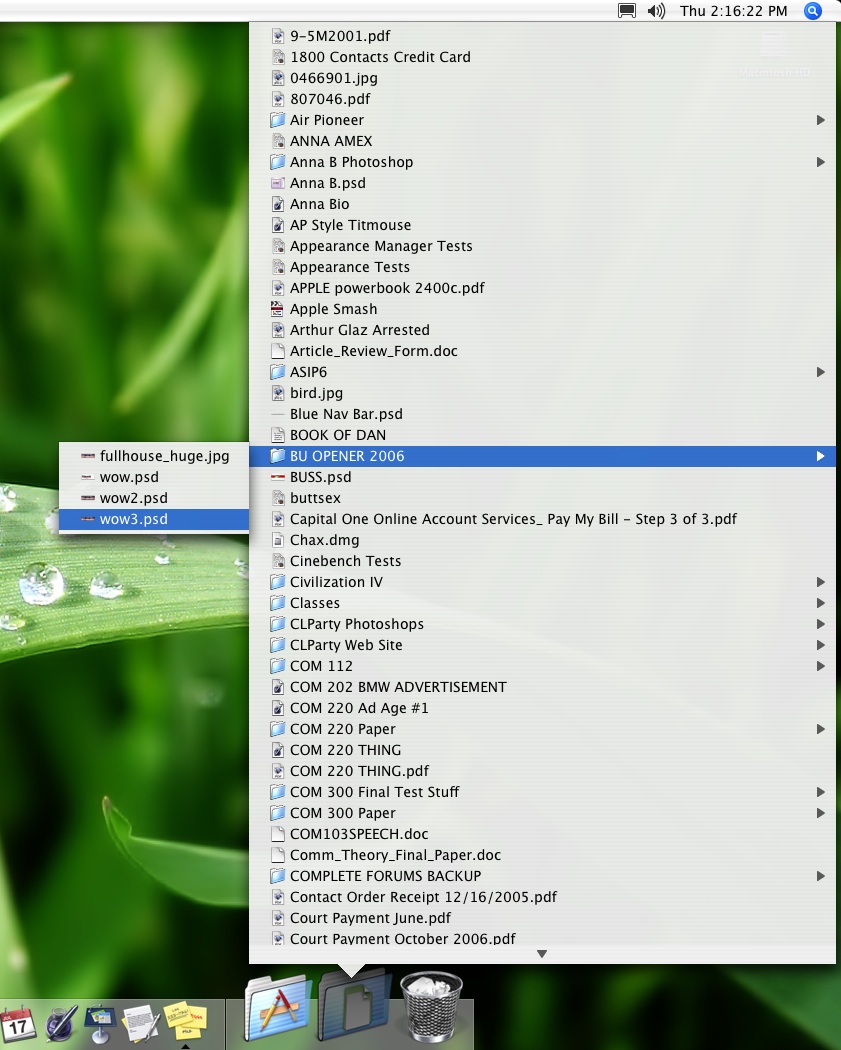Image resolution: width=841 pixels, height=1050 pixels.
Task: Click the Anna B.psd file icon
Action: 278,183
